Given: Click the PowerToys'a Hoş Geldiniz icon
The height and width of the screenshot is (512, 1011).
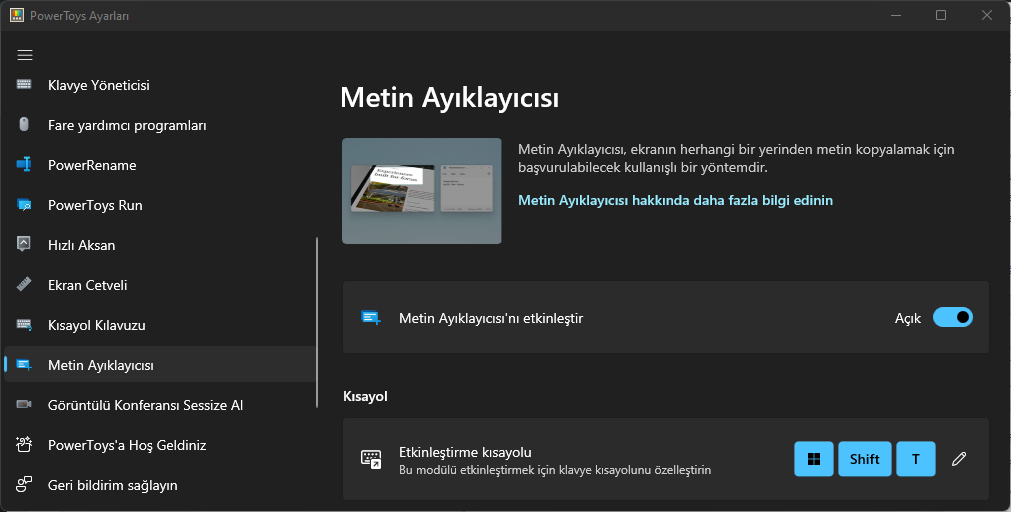Looking at the screenshot, I should (24, 444).
